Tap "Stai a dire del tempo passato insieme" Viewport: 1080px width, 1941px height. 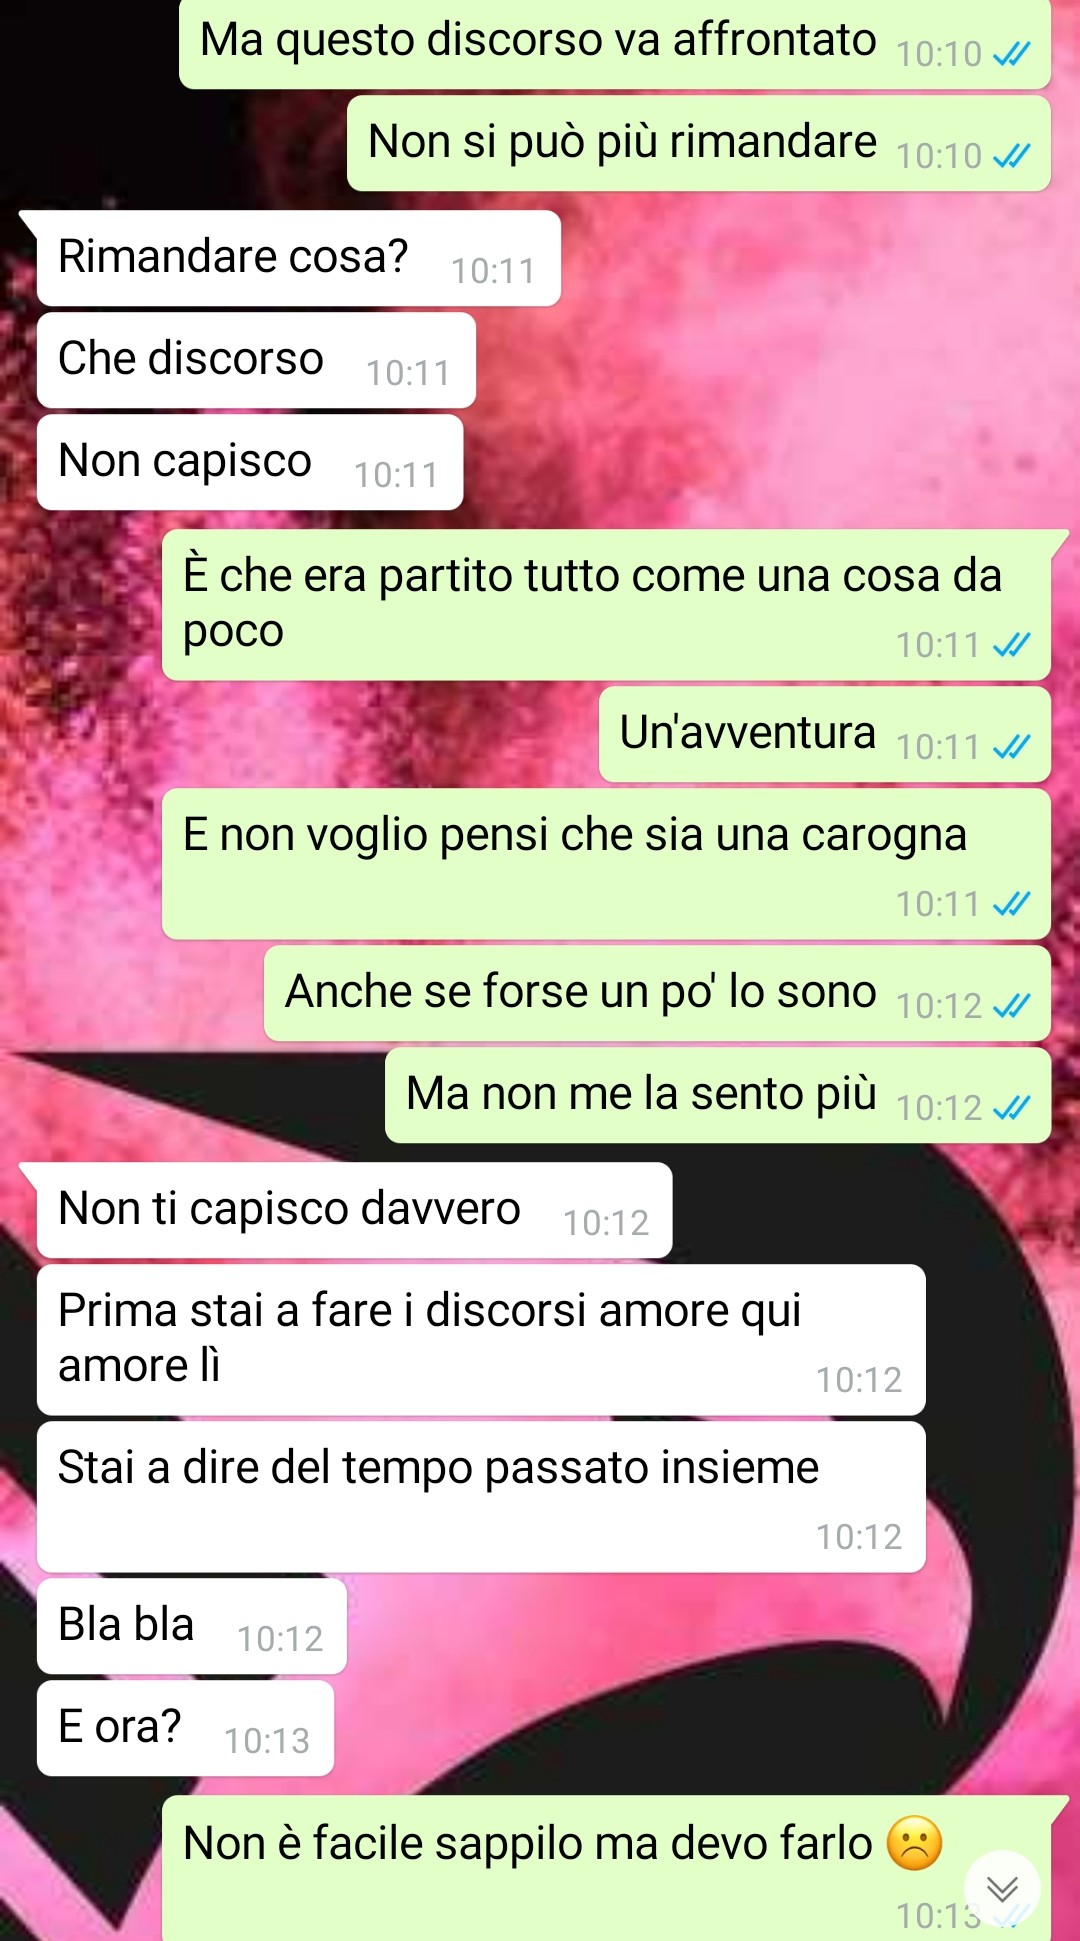(x=481, y=1497)
